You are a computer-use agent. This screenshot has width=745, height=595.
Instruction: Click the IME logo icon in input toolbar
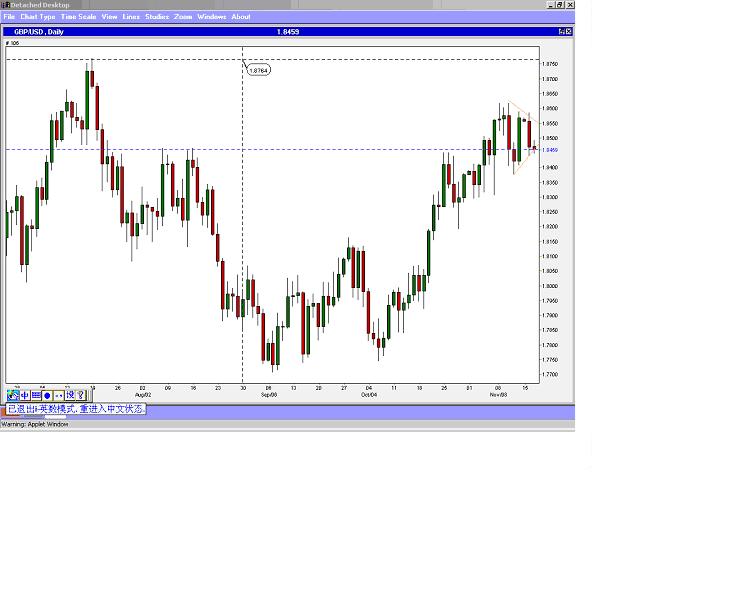pos(13,395)
